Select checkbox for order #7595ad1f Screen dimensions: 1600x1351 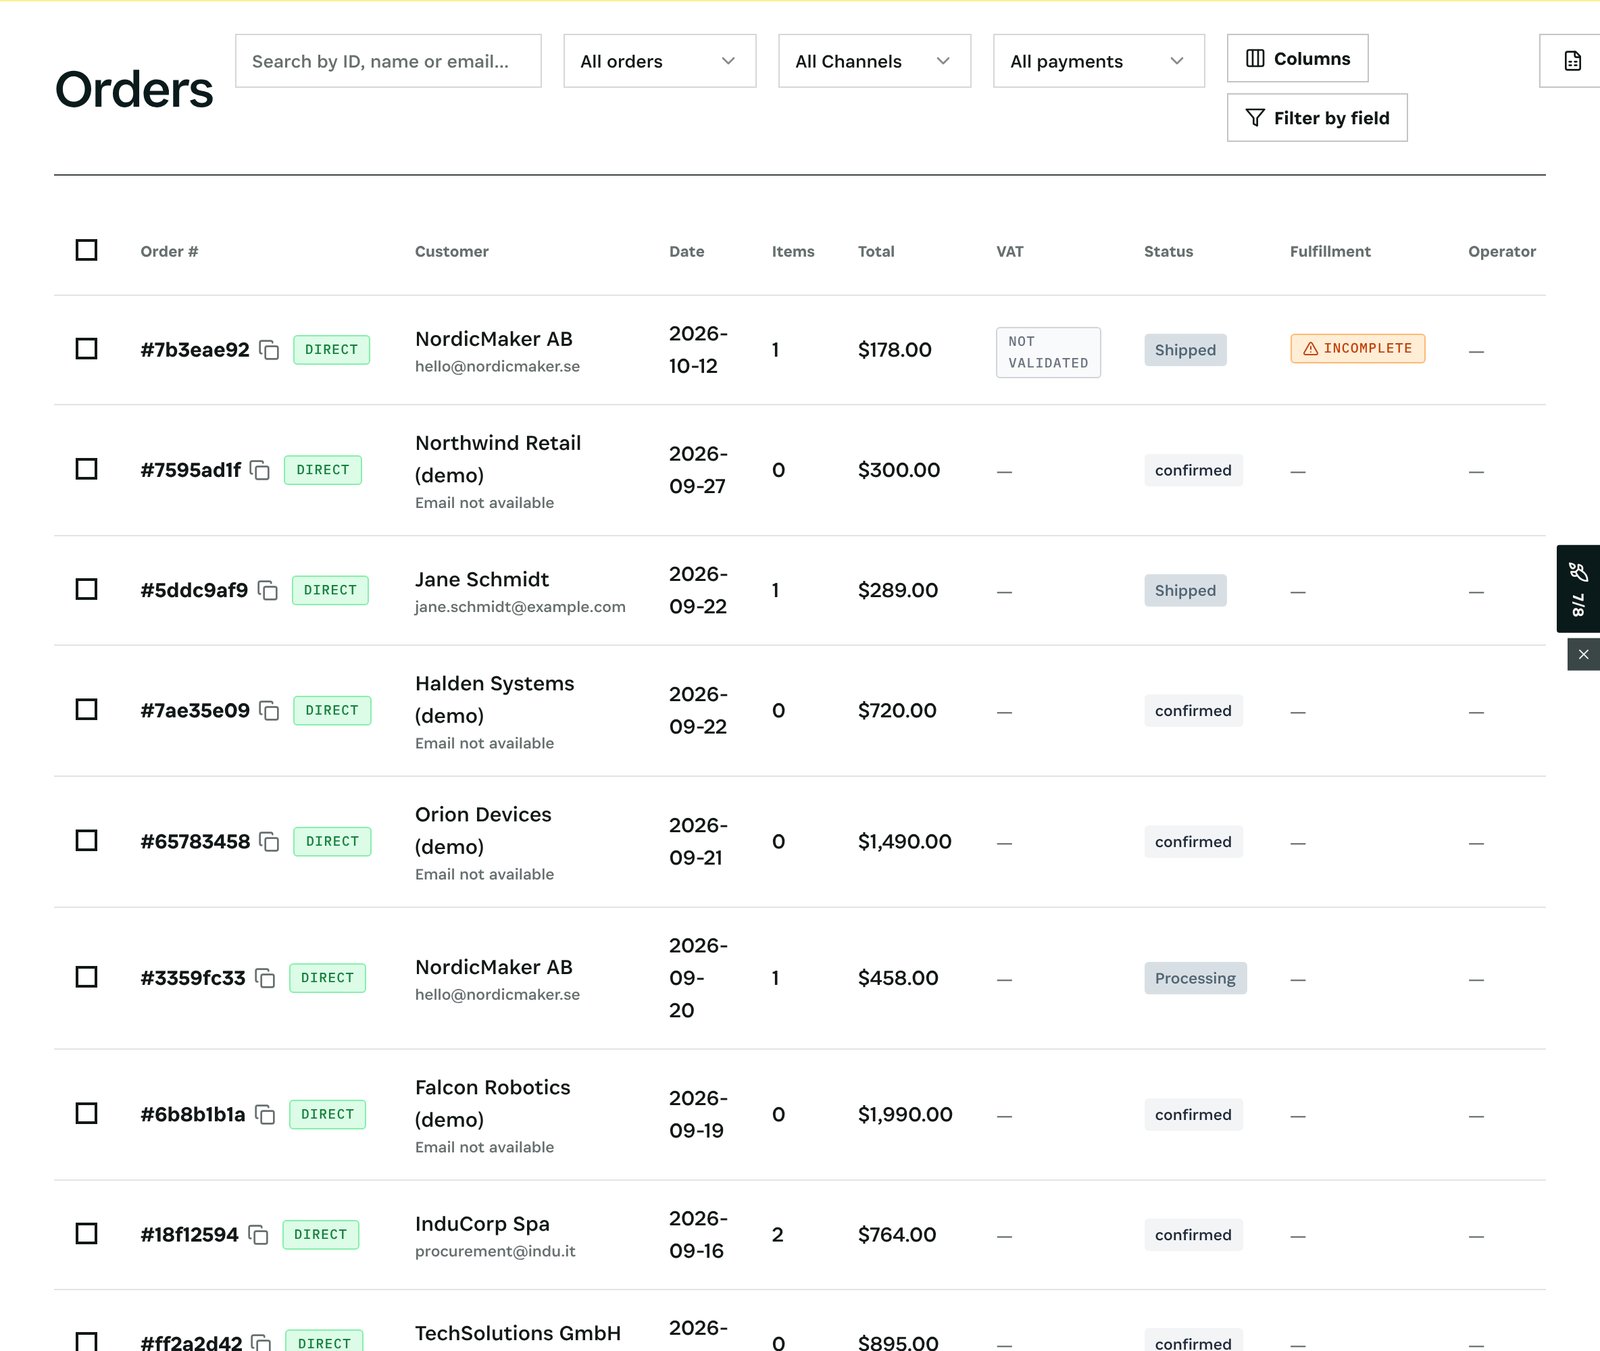tap(87, 469)
